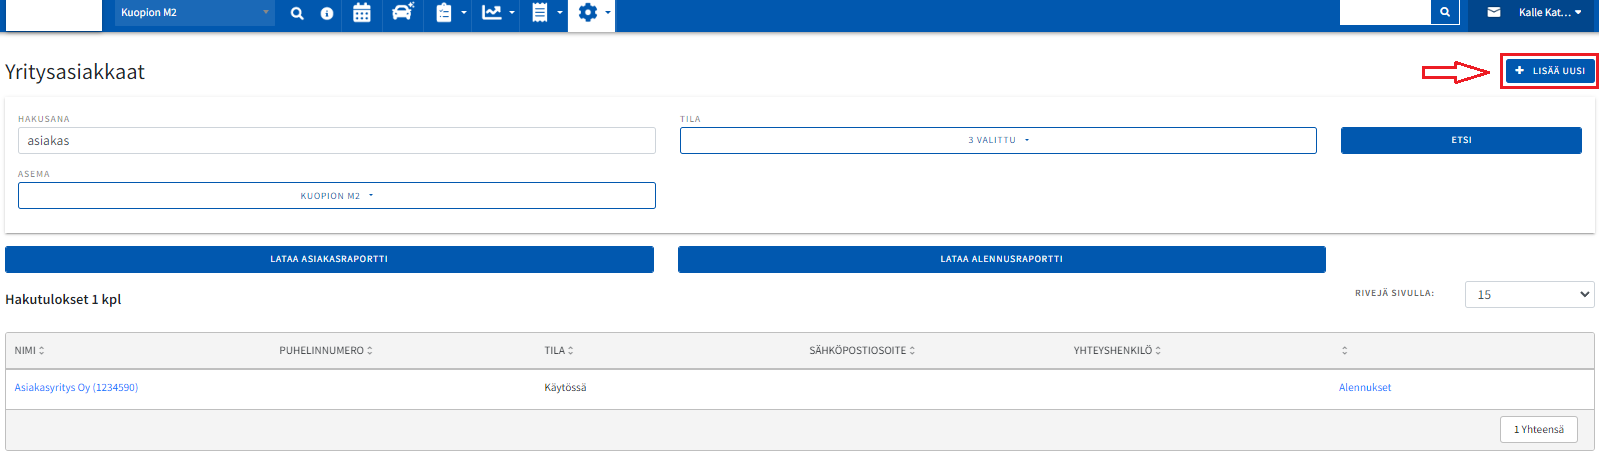Open the receipt menu icon
The image size is (1599, 462).
pyautogui.click(x=546, y=13)
